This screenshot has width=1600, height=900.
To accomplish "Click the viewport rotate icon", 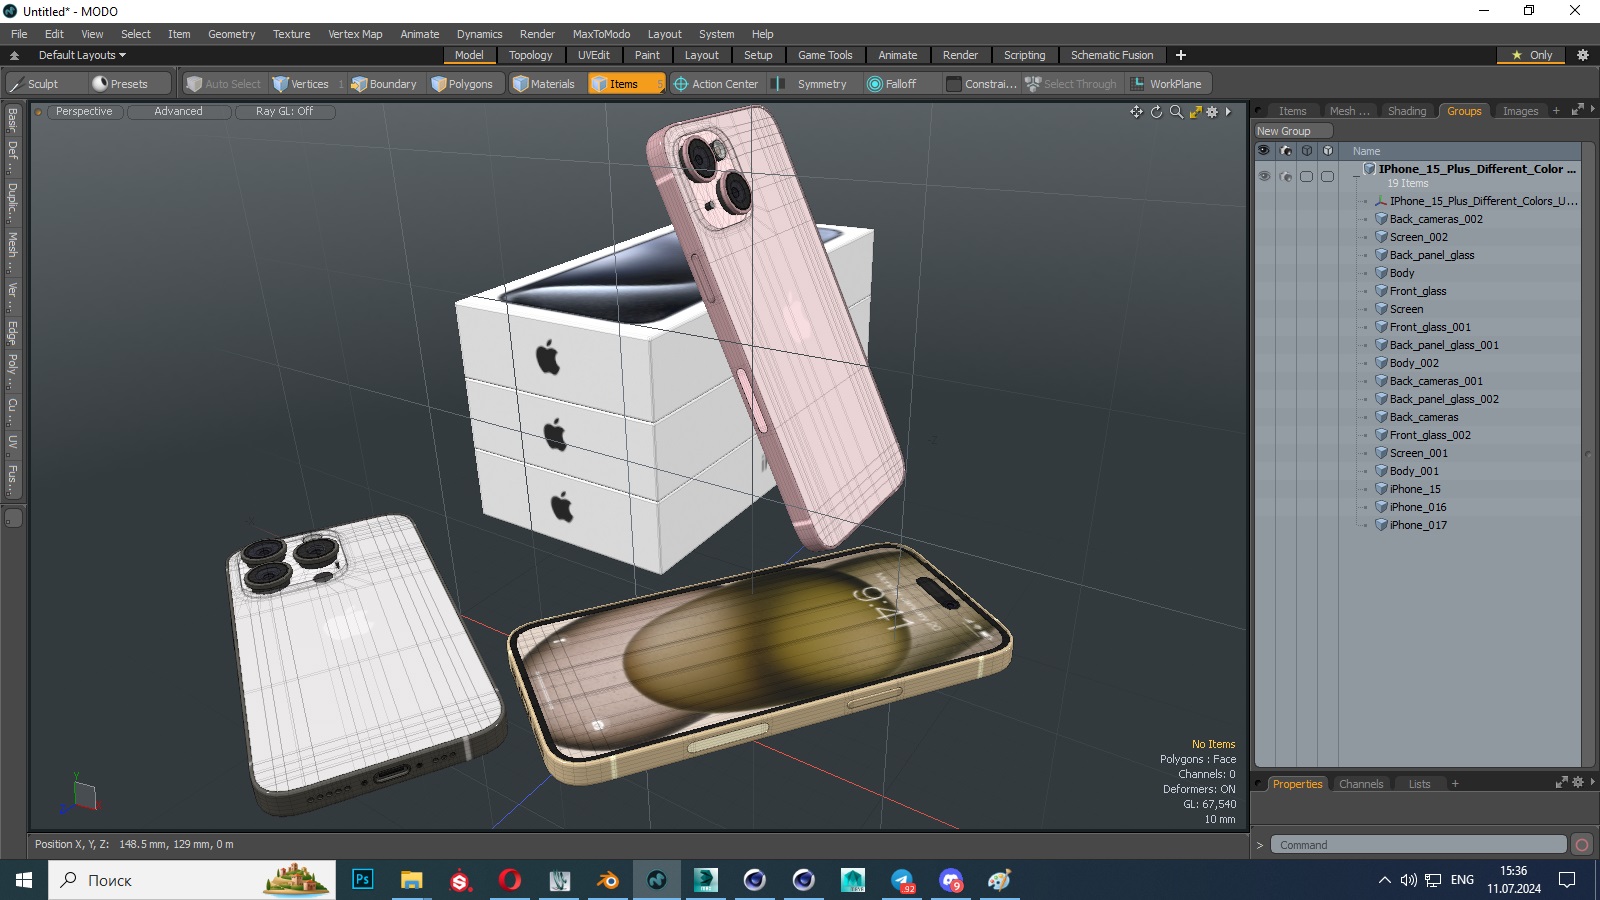I will click(1157, 112).
